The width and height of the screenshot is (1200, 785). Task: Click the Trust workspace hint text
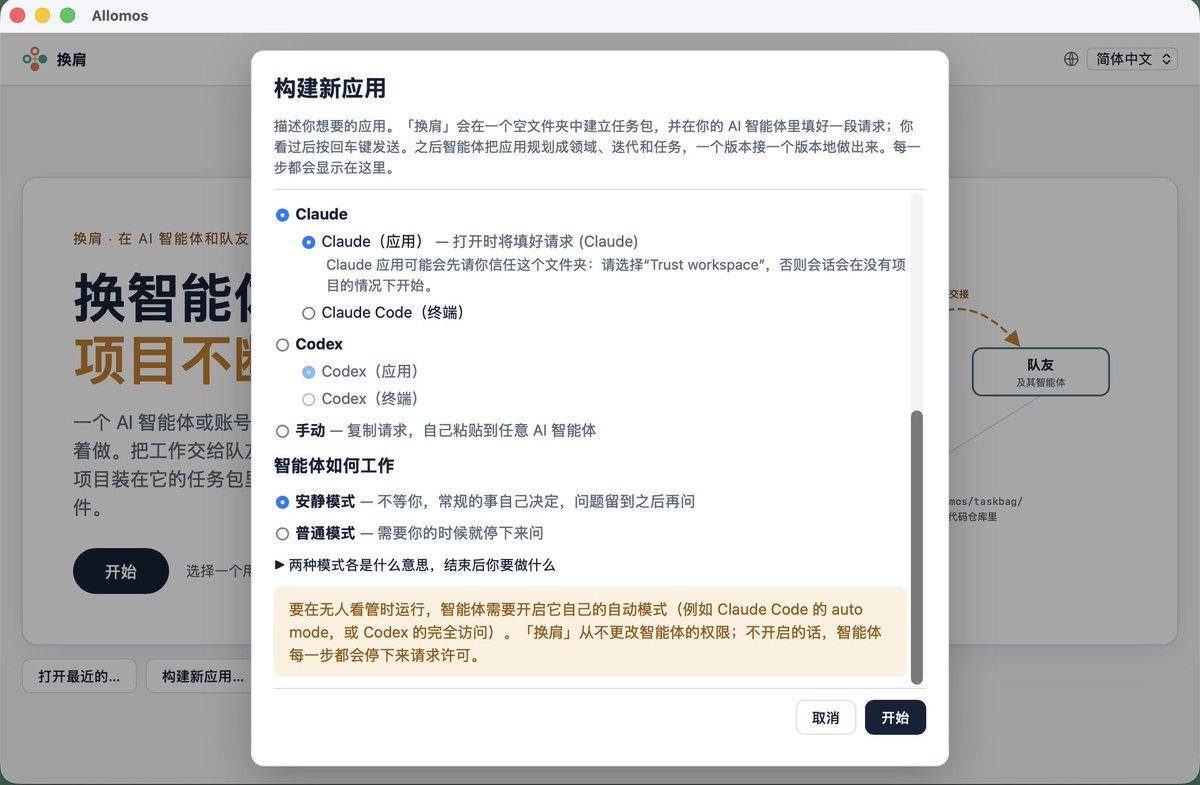(x=617, y=275)
